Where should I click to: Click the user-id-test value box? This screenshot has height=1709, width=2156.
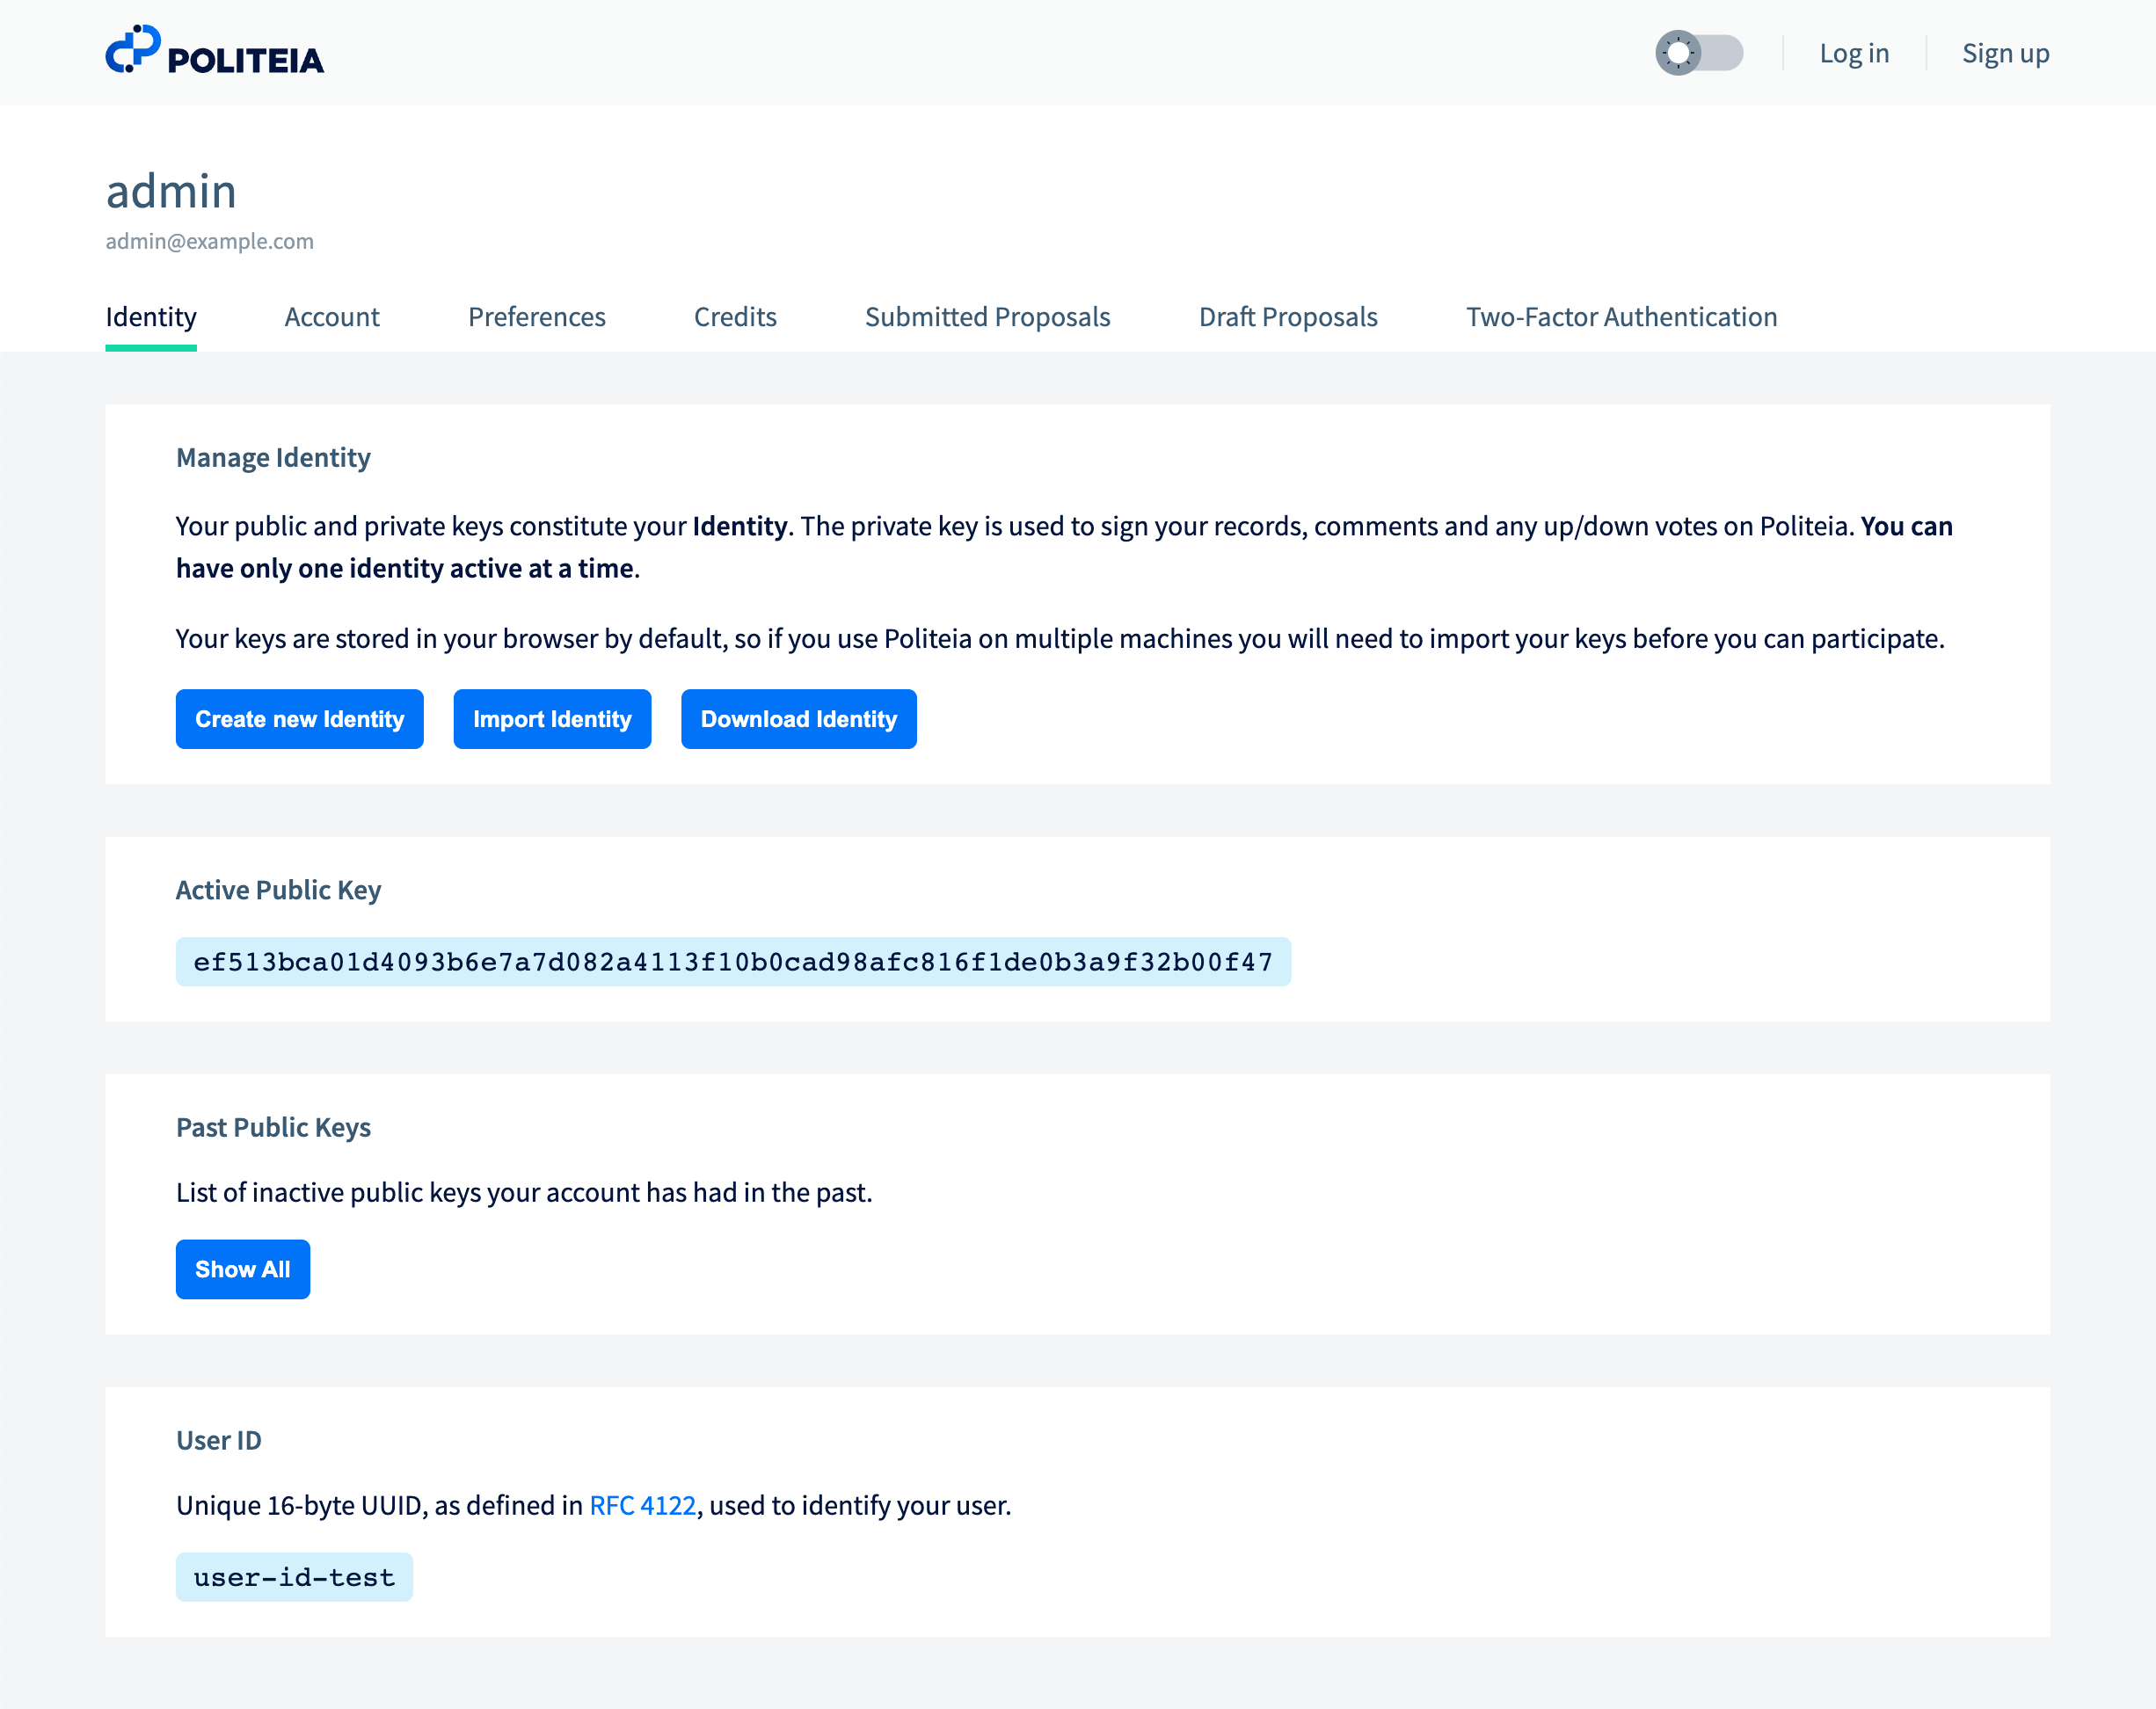coord(294,1577)
